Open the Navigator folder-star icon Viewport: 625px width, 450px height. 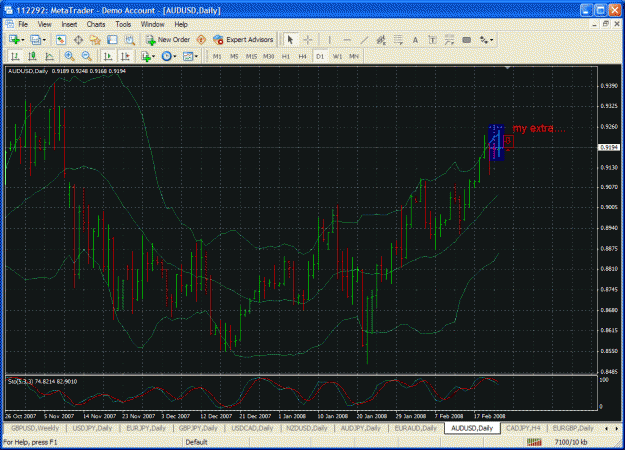[x=95, y=39]
